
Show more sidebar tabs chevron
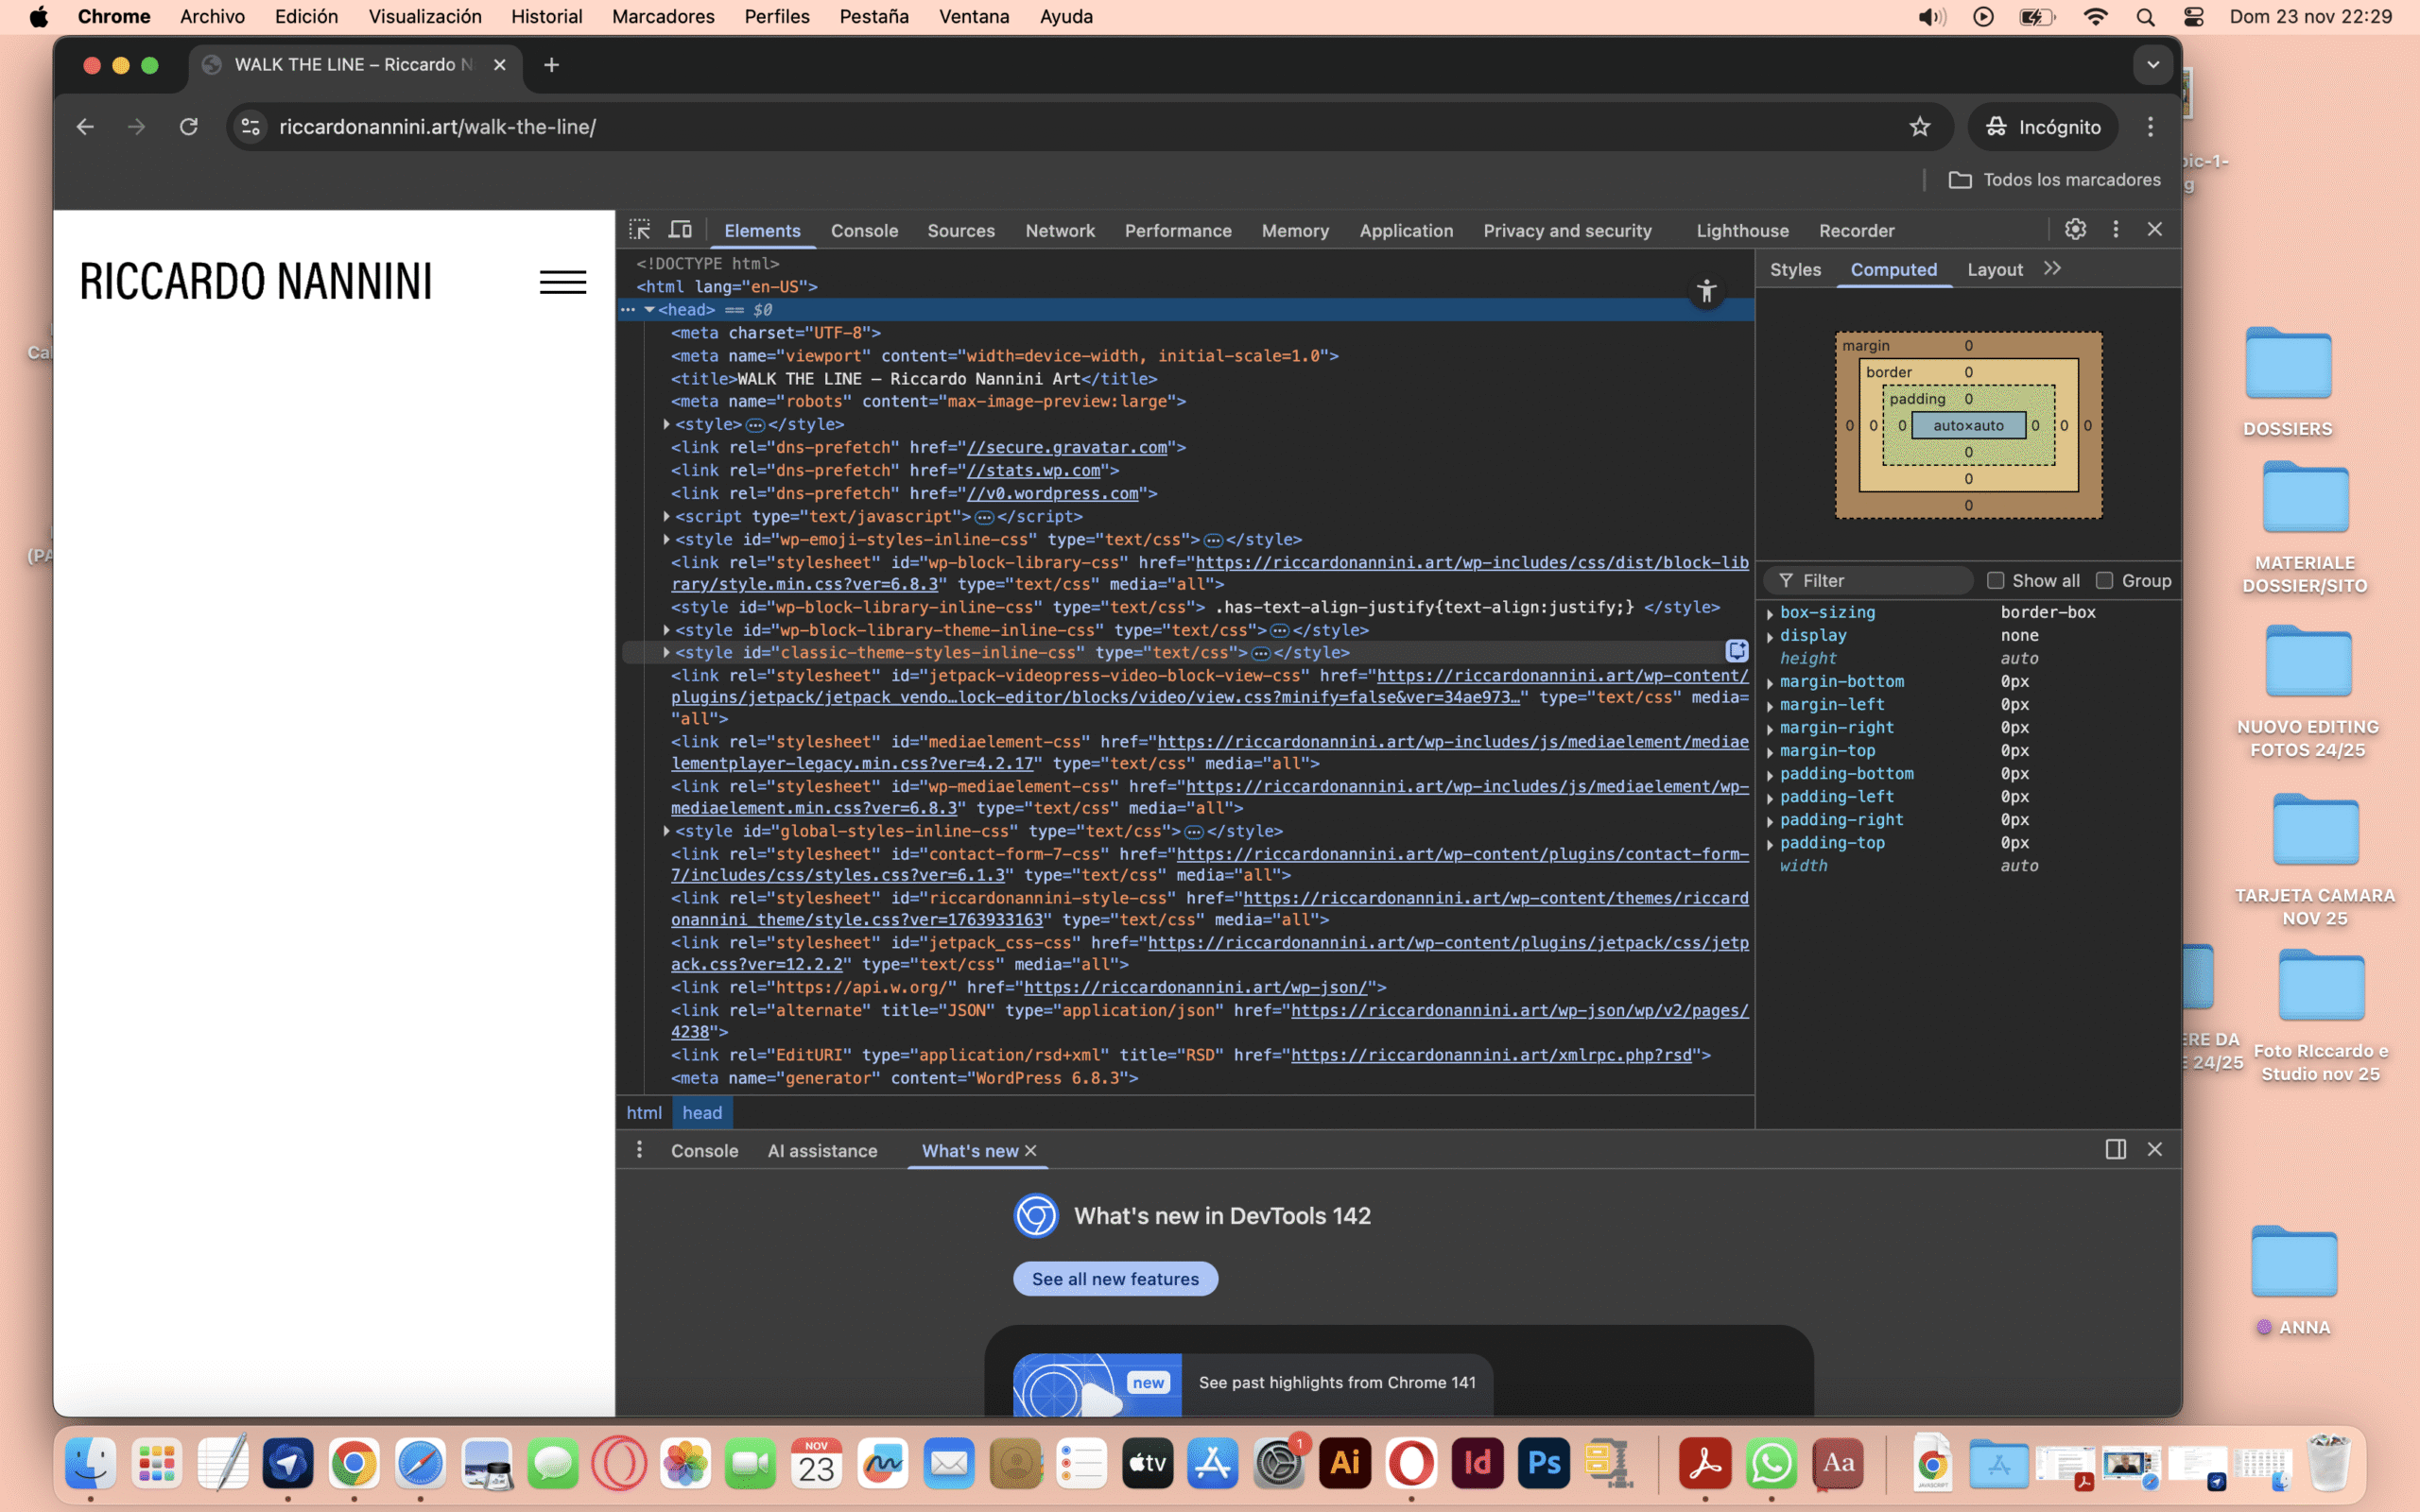pos(2052,269)
